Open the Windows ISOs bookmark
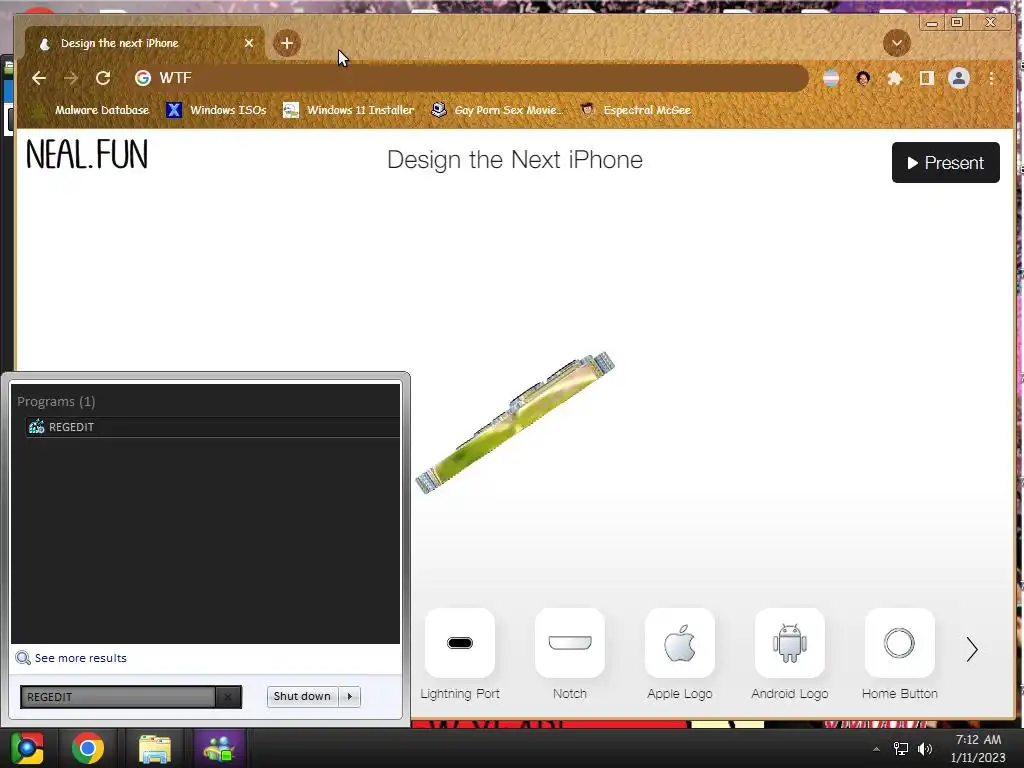Screen dimensions: 1024x768 coord(216,110)
